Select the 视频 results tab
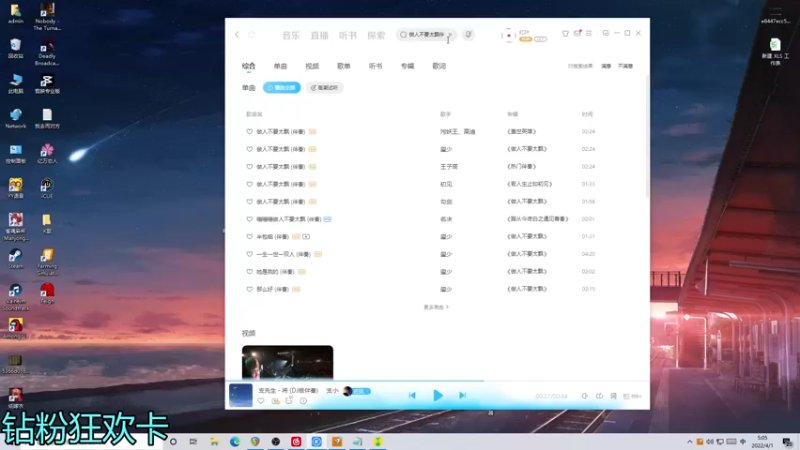The width and height of the screenshot is (800, 450). [312, 66]
